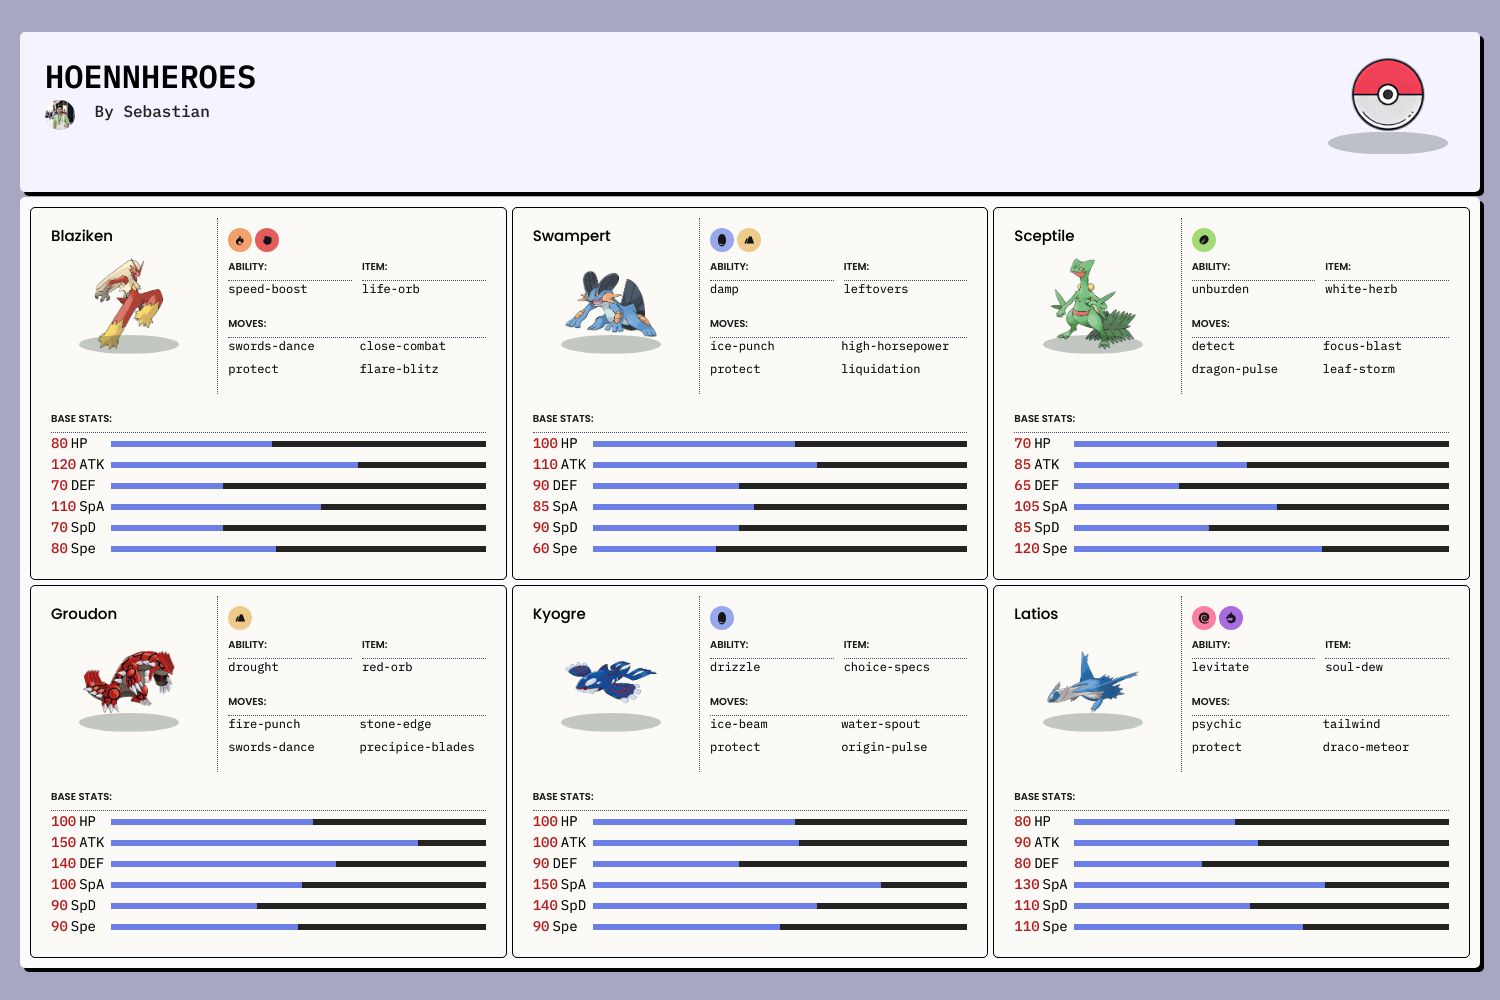Select Kyogre's water type icon

pos(722,618)
